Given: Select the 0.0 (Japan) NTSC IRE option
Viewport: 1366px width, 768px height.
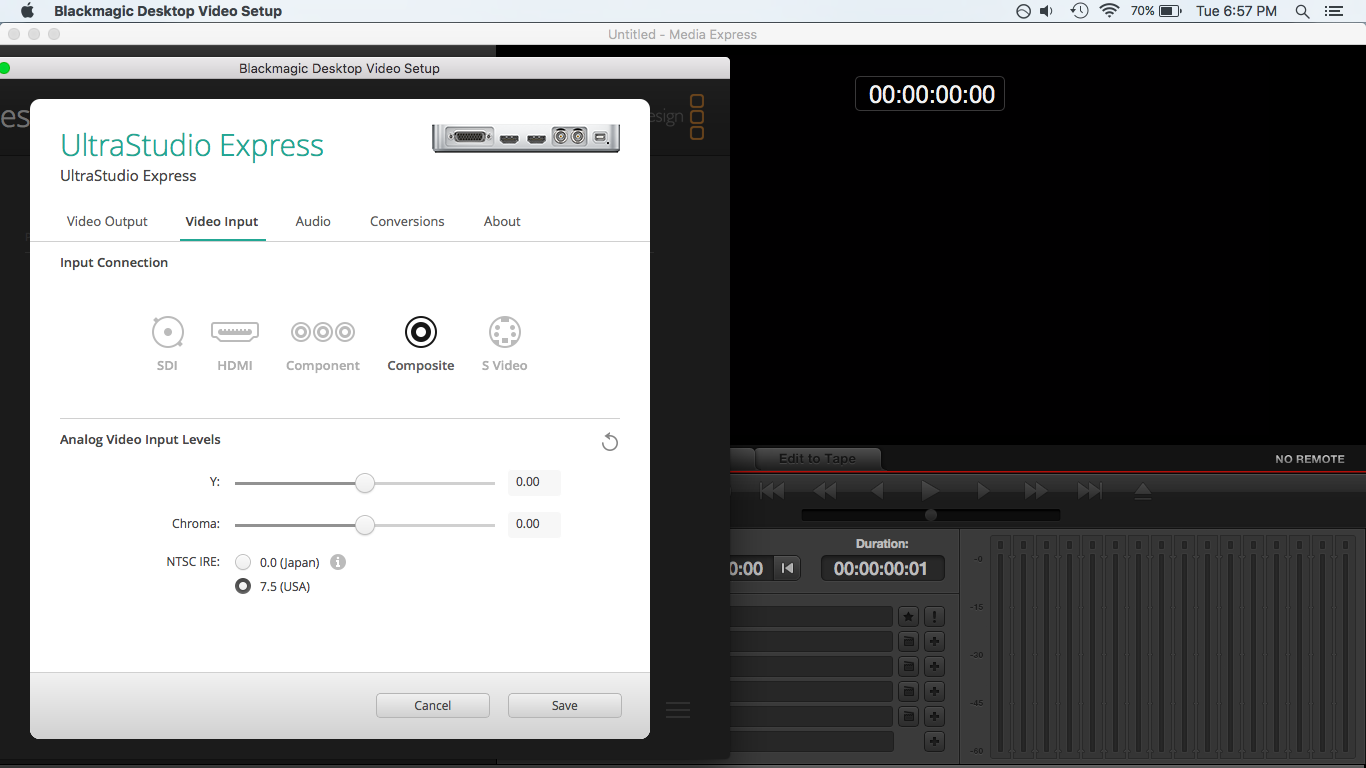Looking at the screenshot, I should 243,562.
